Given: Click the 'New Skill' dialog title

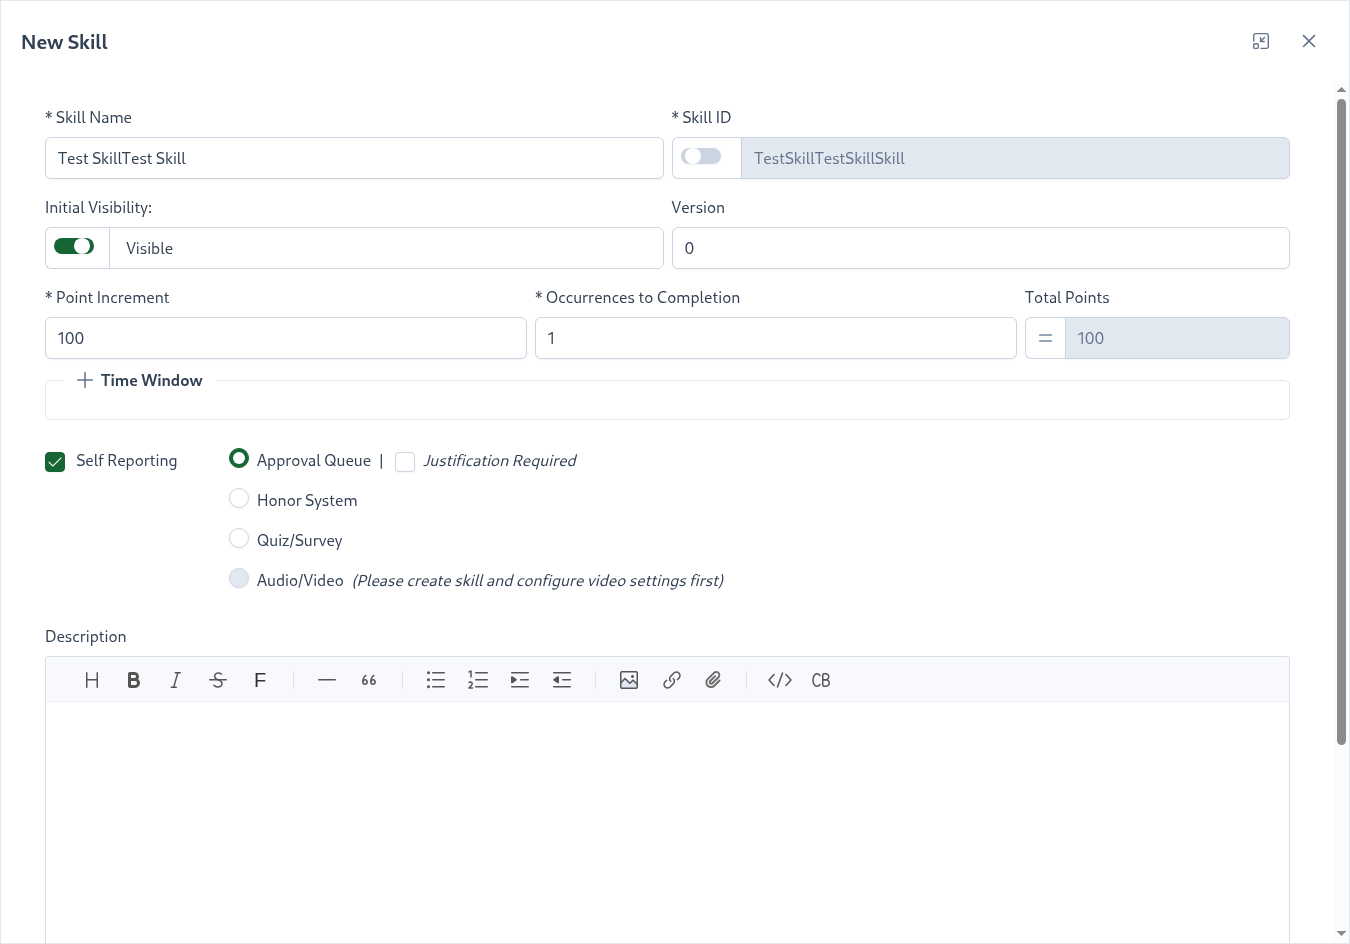Looking at the screenshot, I should click(x=64, y=42).
